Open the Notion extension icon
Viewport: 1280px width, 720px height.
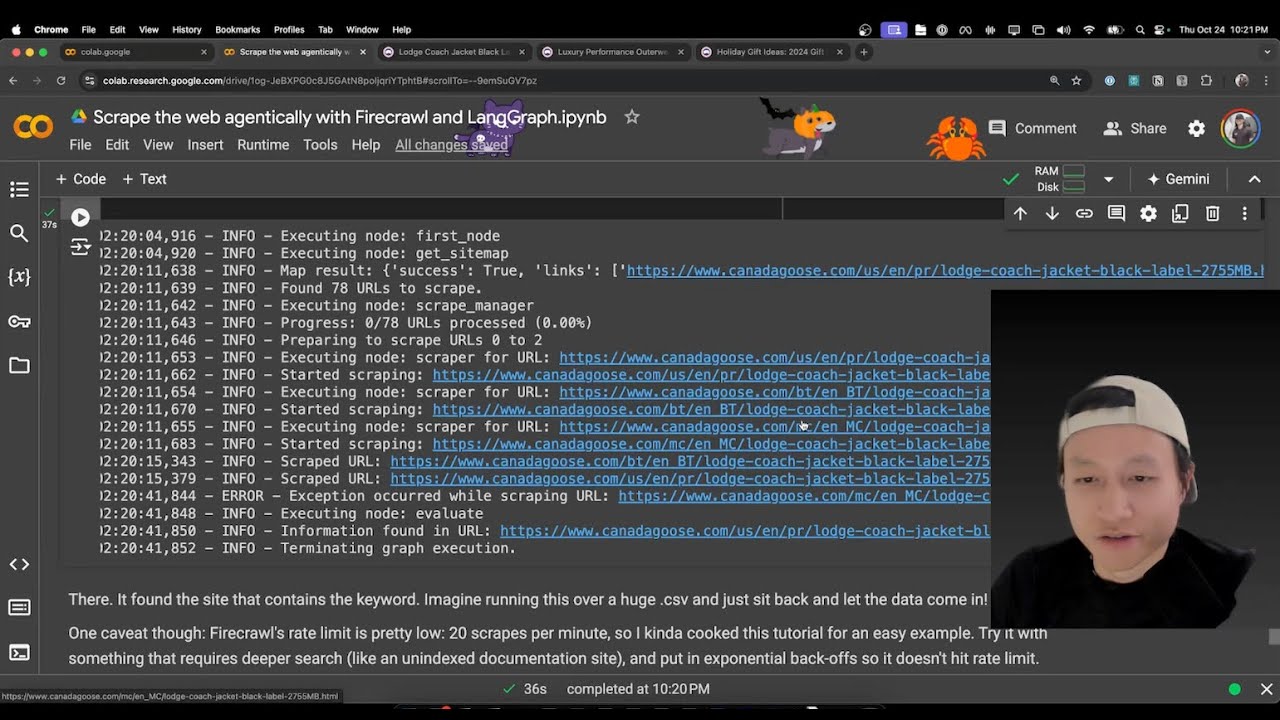[x=1158, y=80]
